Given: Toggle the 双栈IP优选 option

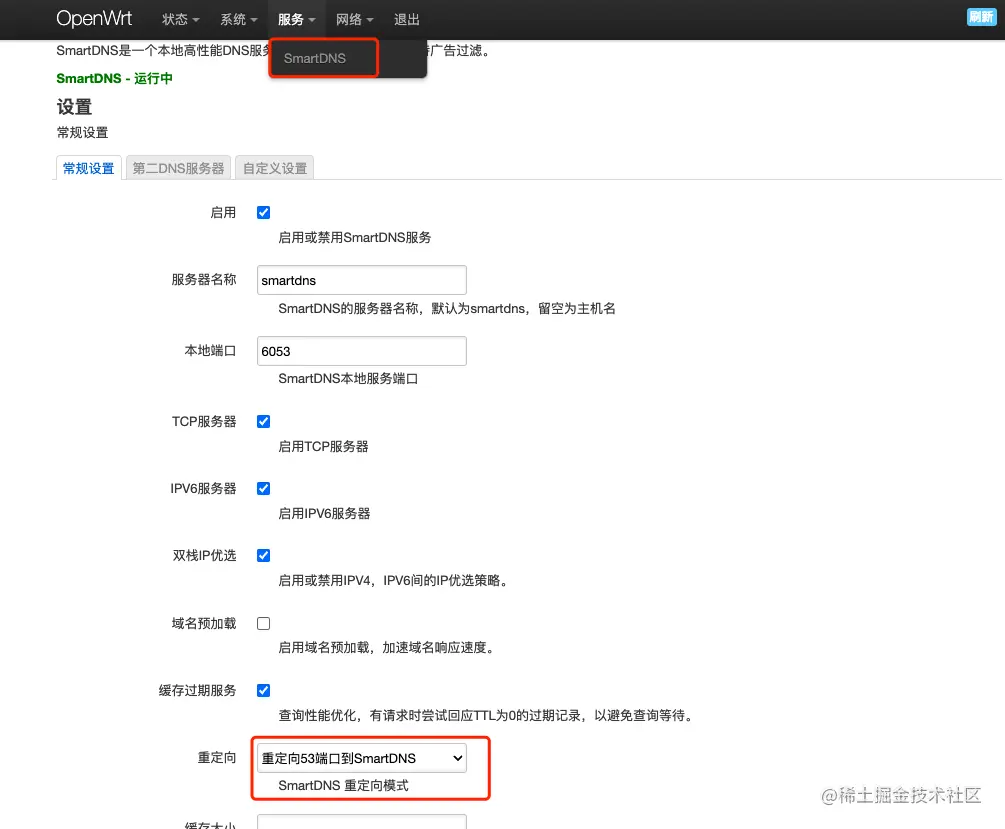Looking at the screenshot, I should tap(263, 555).
